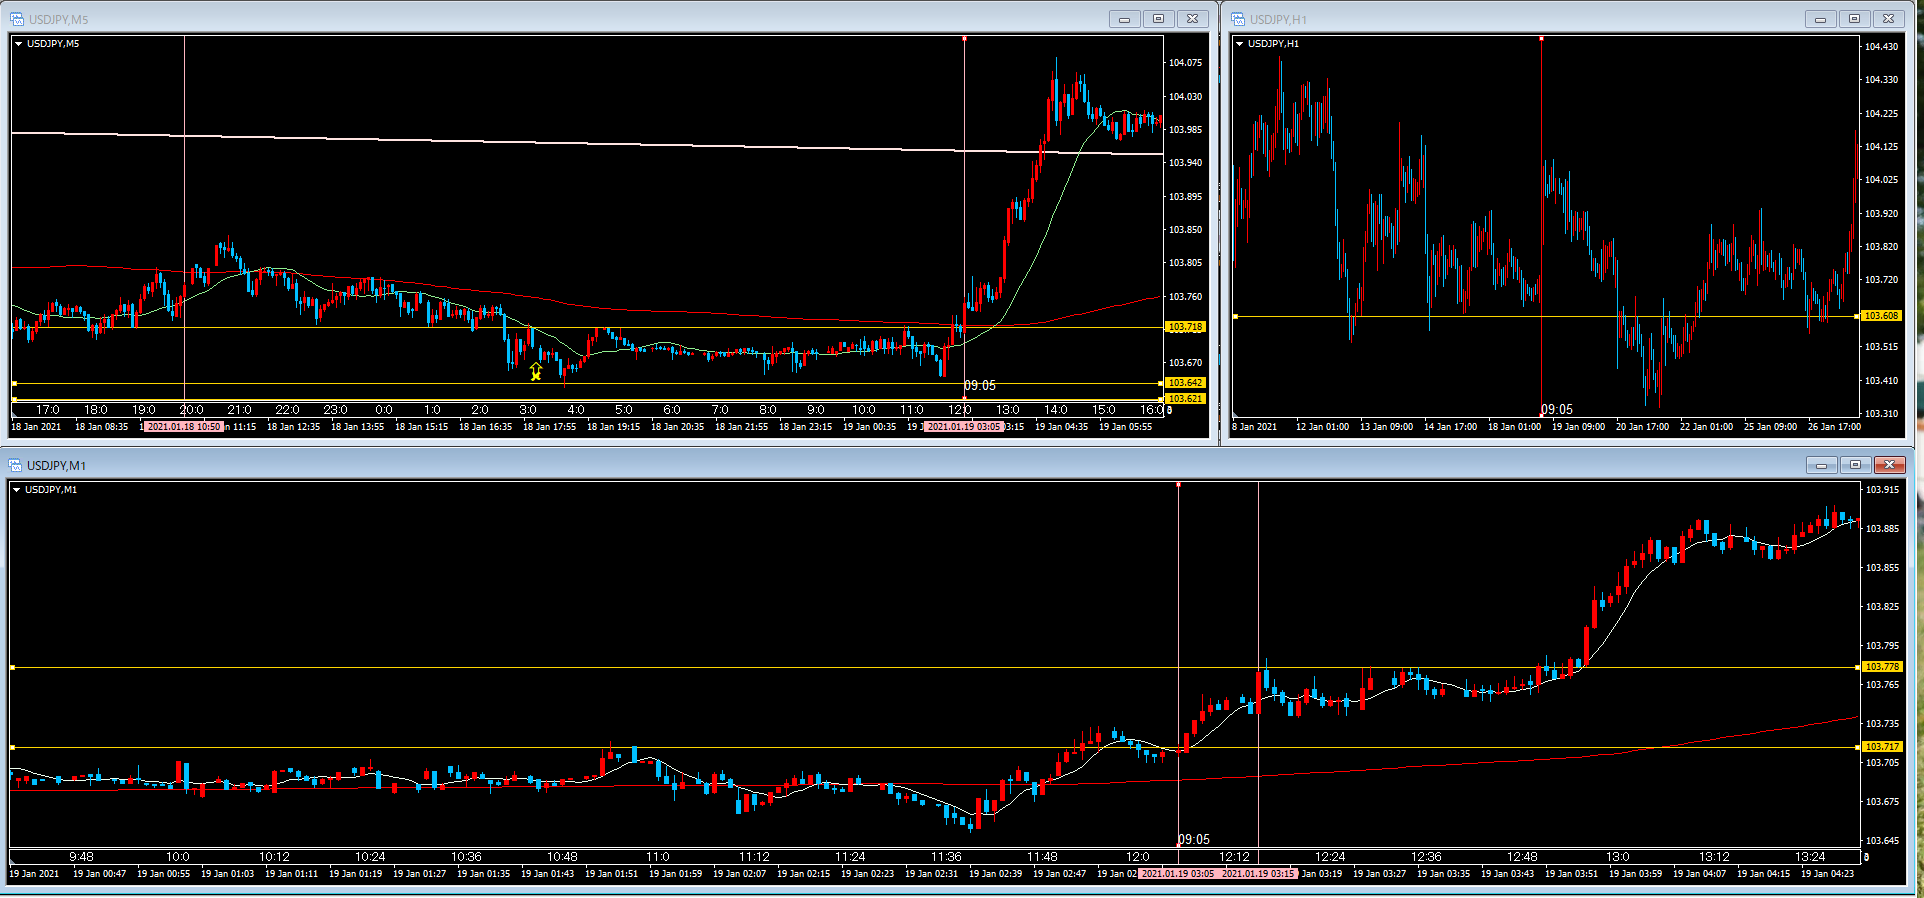Click the USDJPY,H1 window title icon
The height and width of the screenshot is (898, 1924).
[x=1238, y=19]
